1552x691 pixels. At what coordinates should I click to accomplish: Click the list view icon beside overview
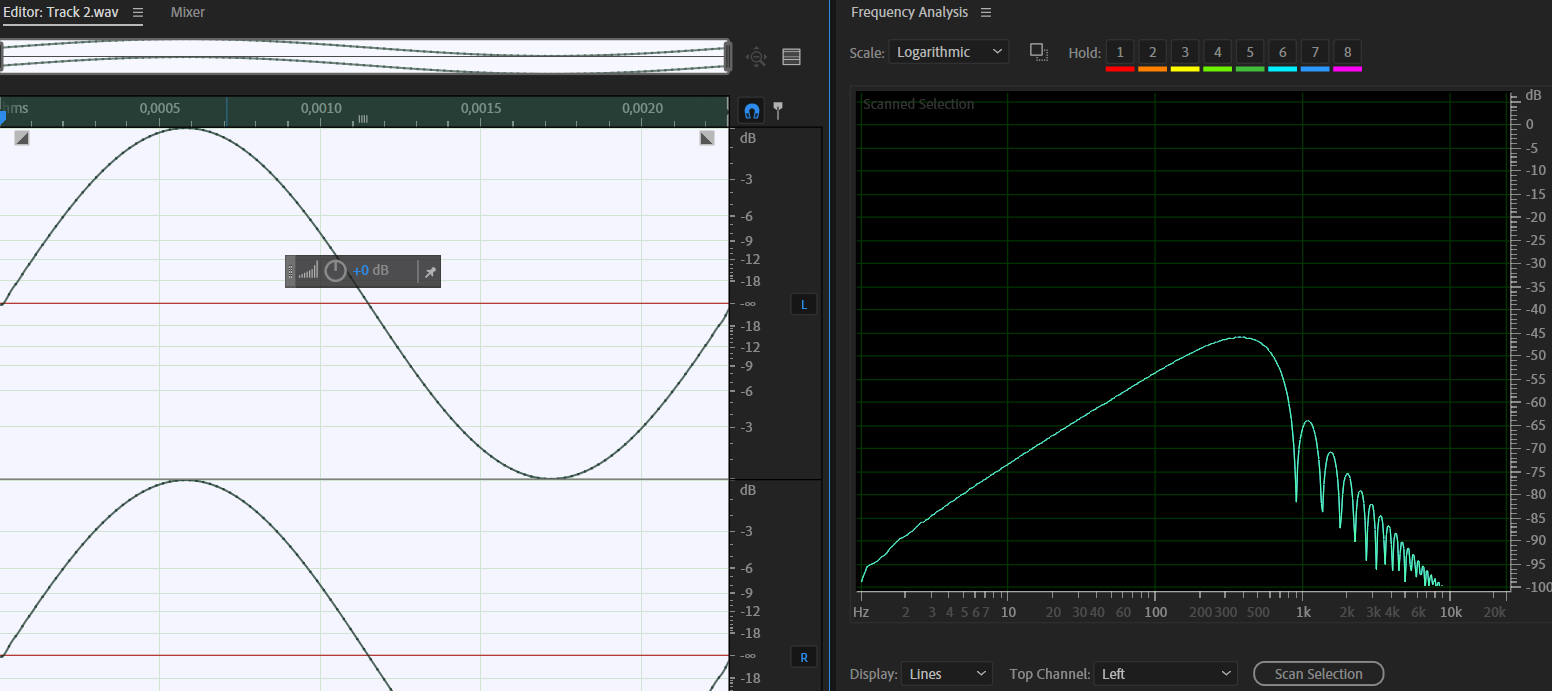pos(791,57)
